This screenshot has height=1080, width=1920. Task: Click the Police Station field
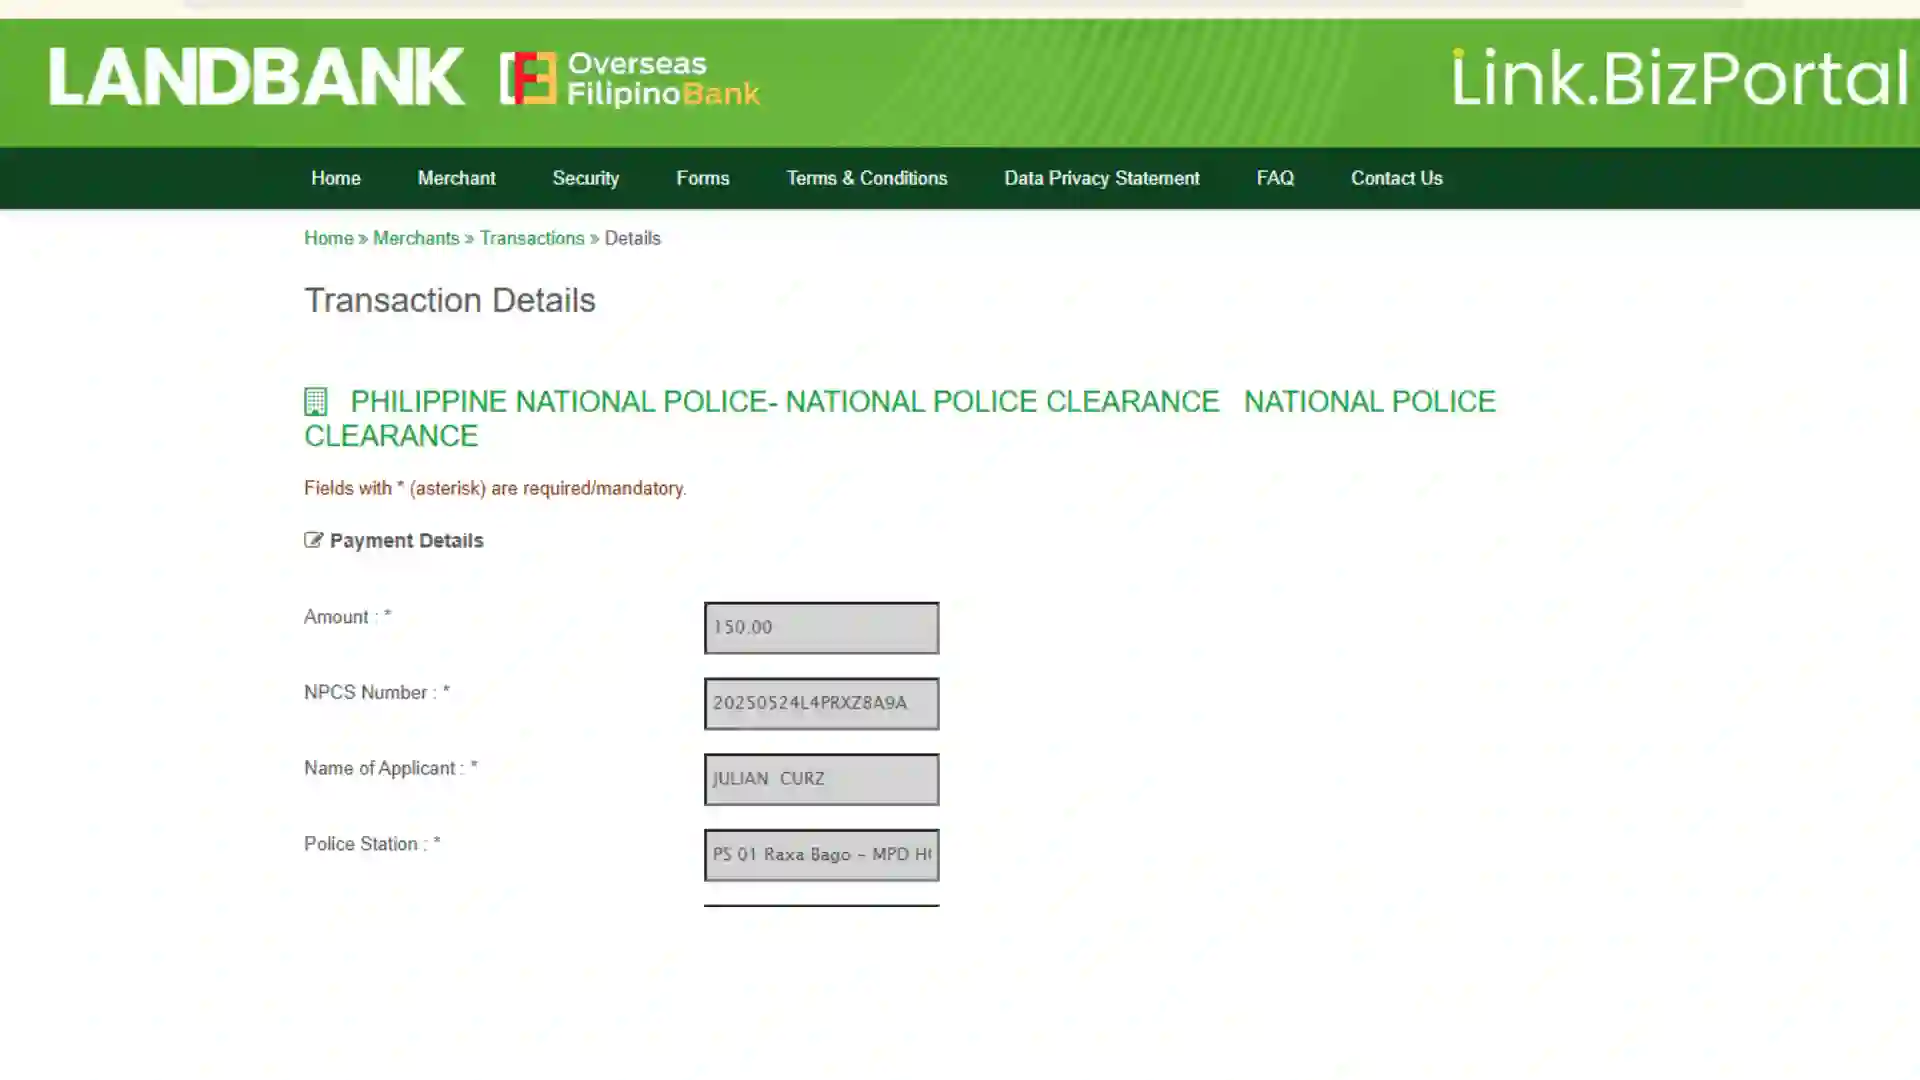[x=821, y=855]
